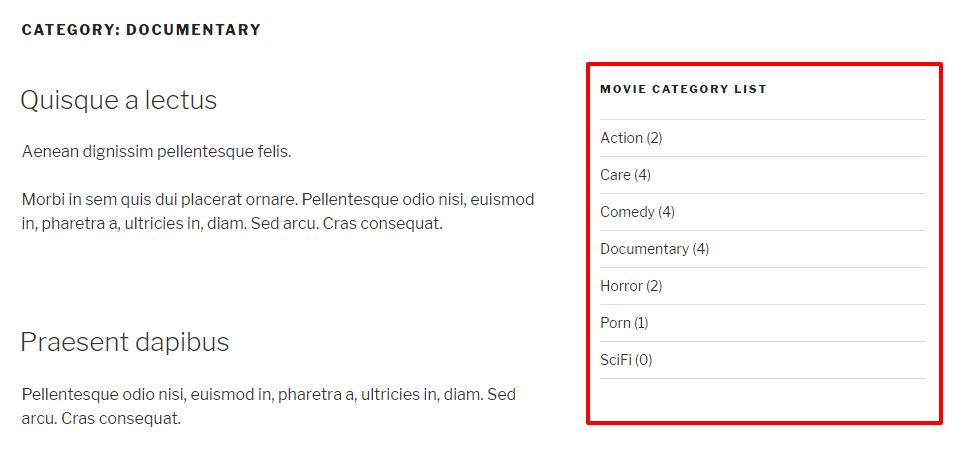
Task: Open the SciFi category link
Action: (615, 360)
